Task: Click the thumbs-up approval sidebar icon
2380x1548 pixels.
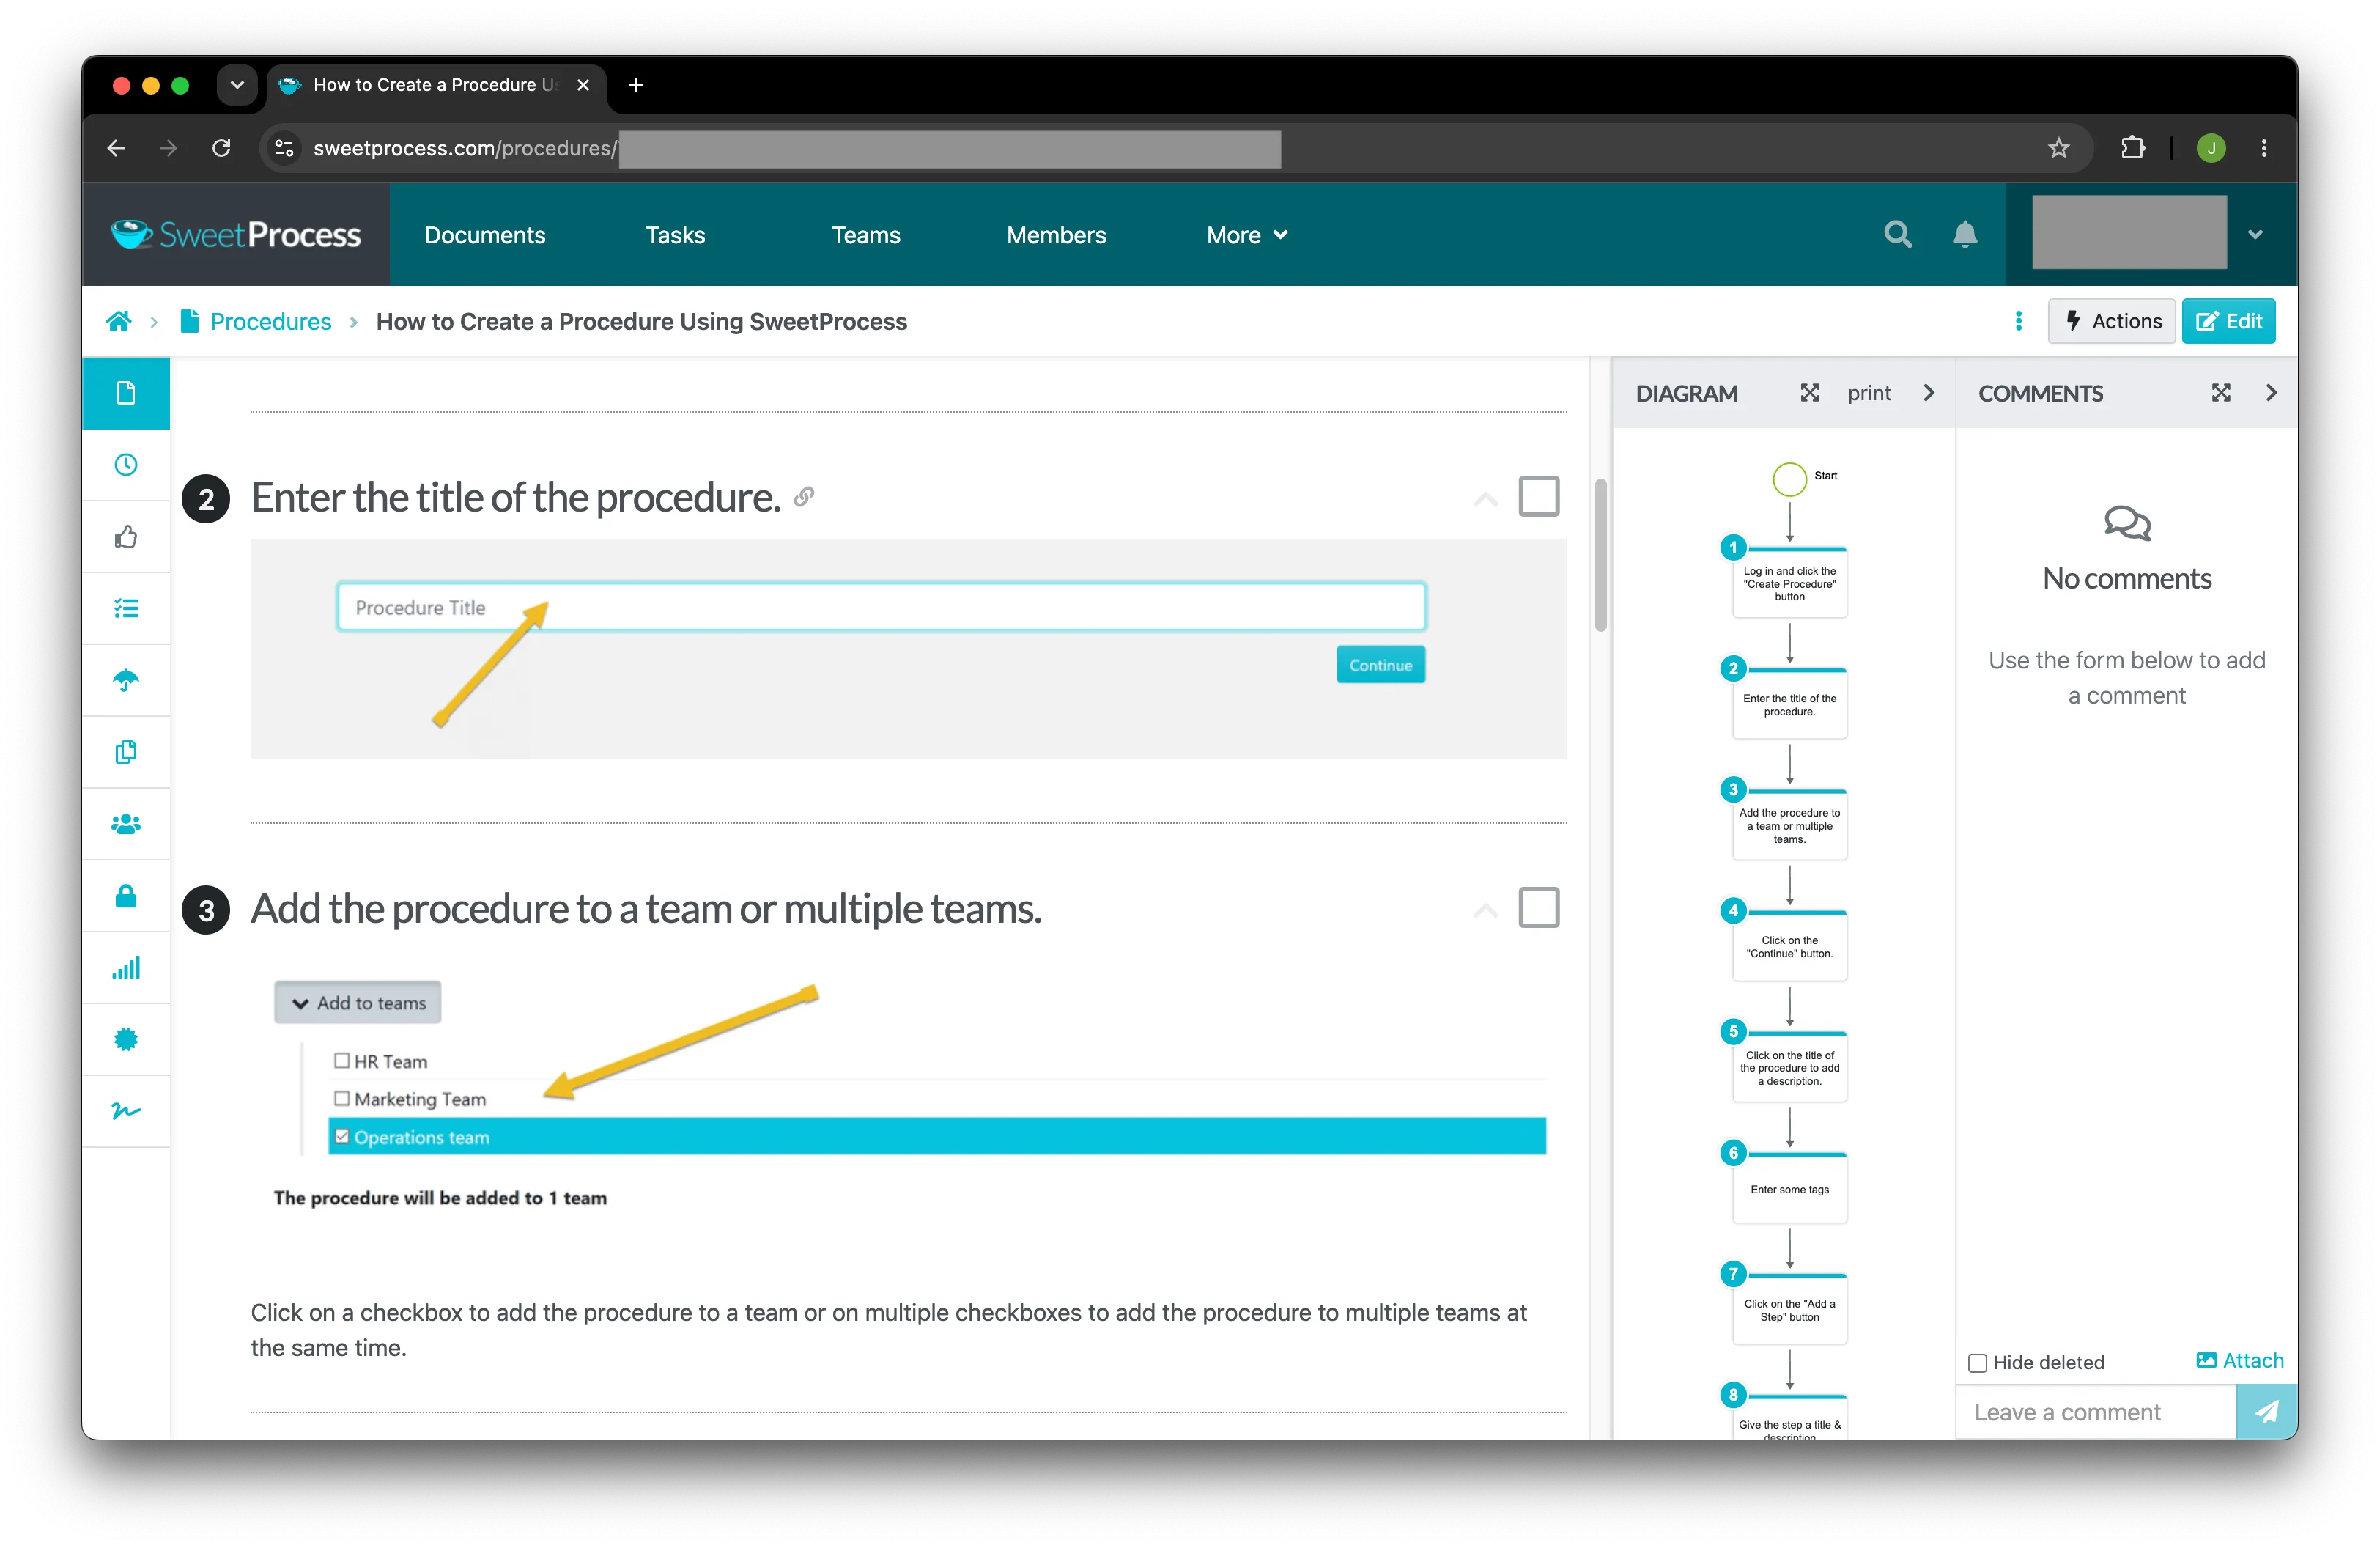Action: [126, 537]
